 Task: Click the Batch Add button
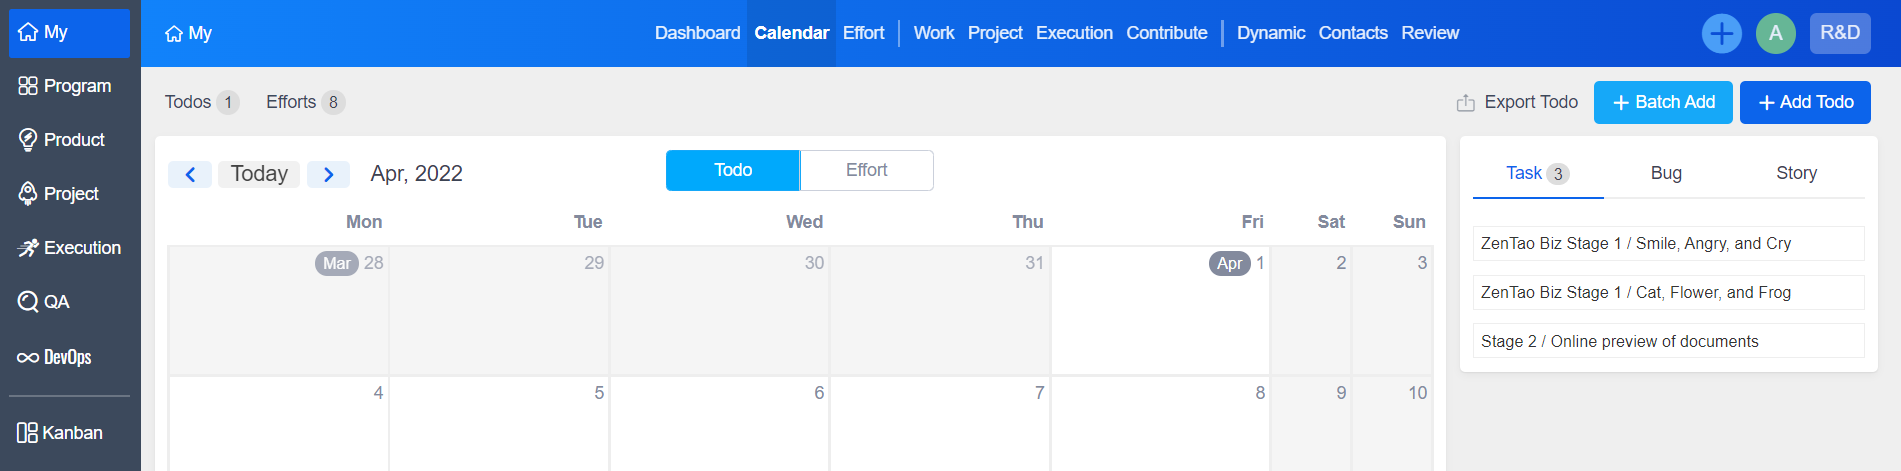click(x=1663, y=102)
